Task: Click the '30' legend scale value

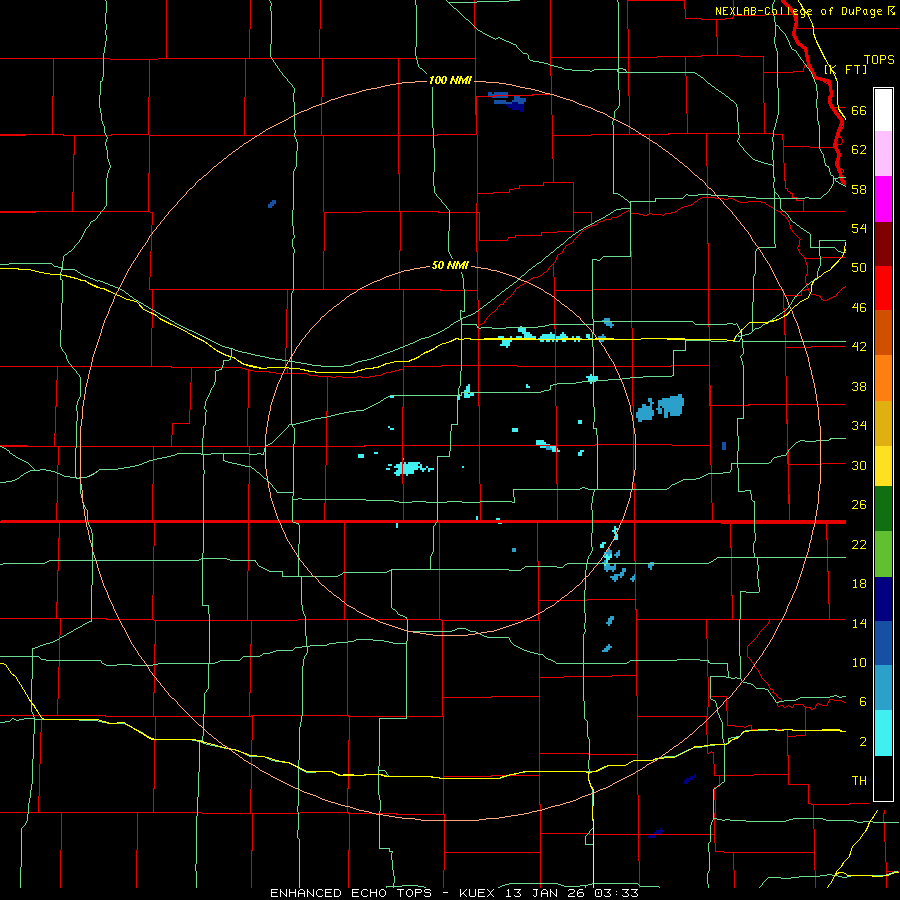Action: (859, 465)
